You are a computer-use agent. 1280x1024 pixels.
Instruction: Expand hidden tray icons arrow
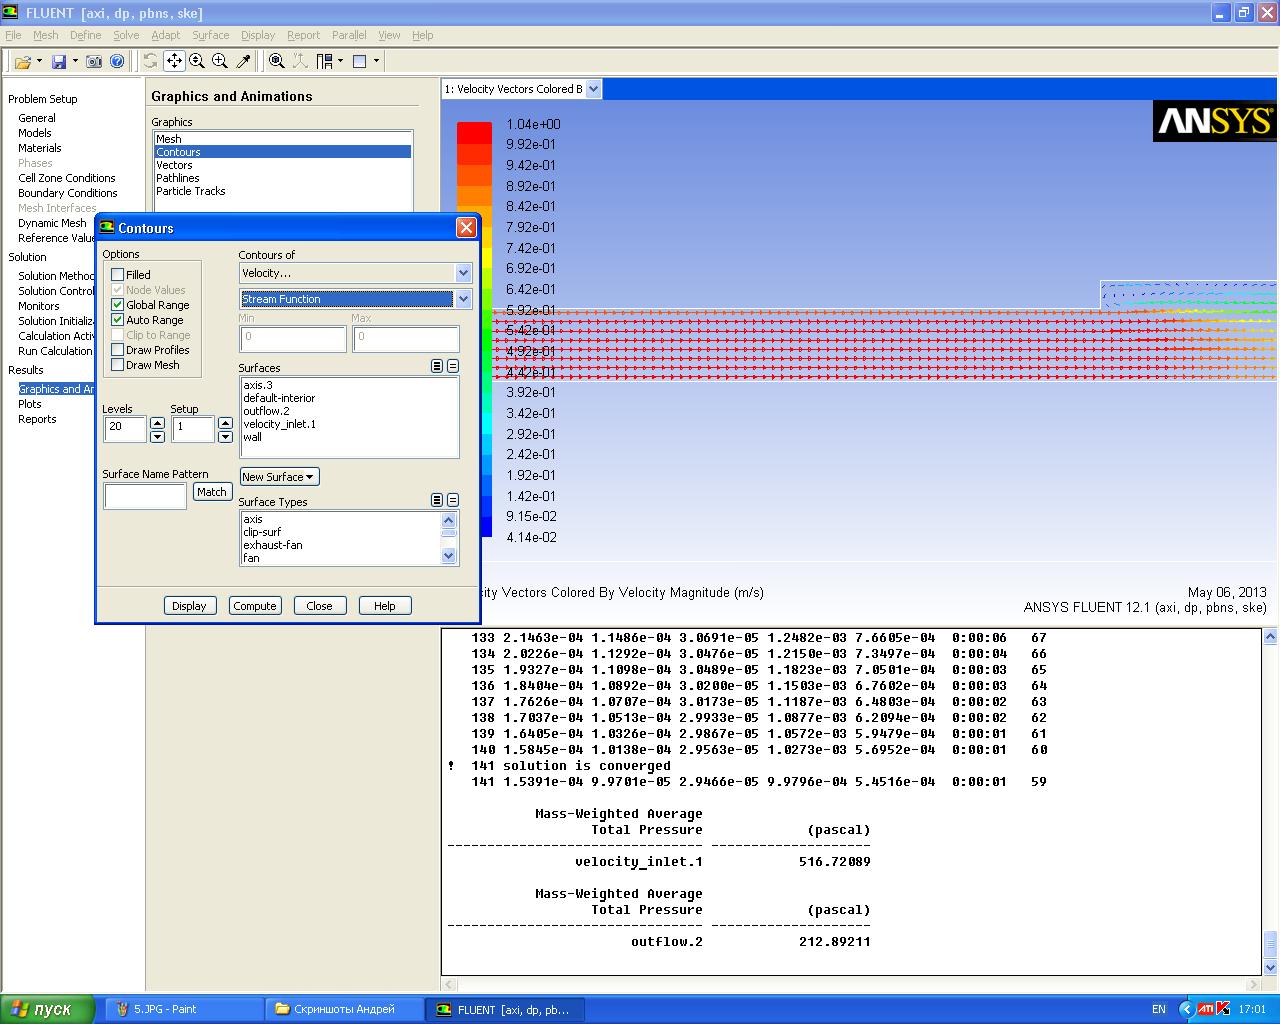(x=1187, y=1009)
